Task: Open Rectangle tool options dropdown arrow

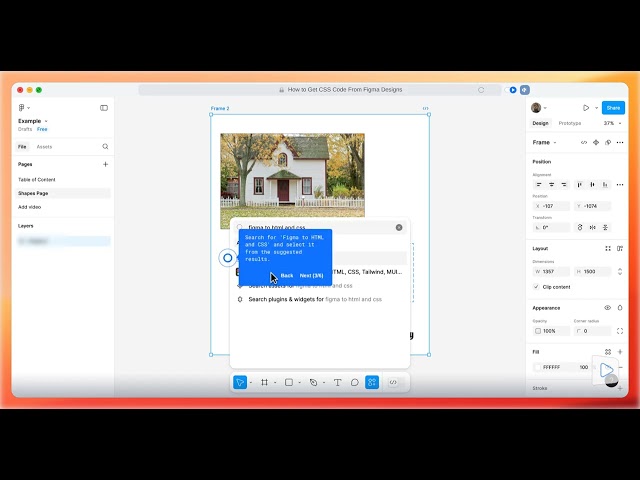Action: pyautogui.click(x=300, y=382)
